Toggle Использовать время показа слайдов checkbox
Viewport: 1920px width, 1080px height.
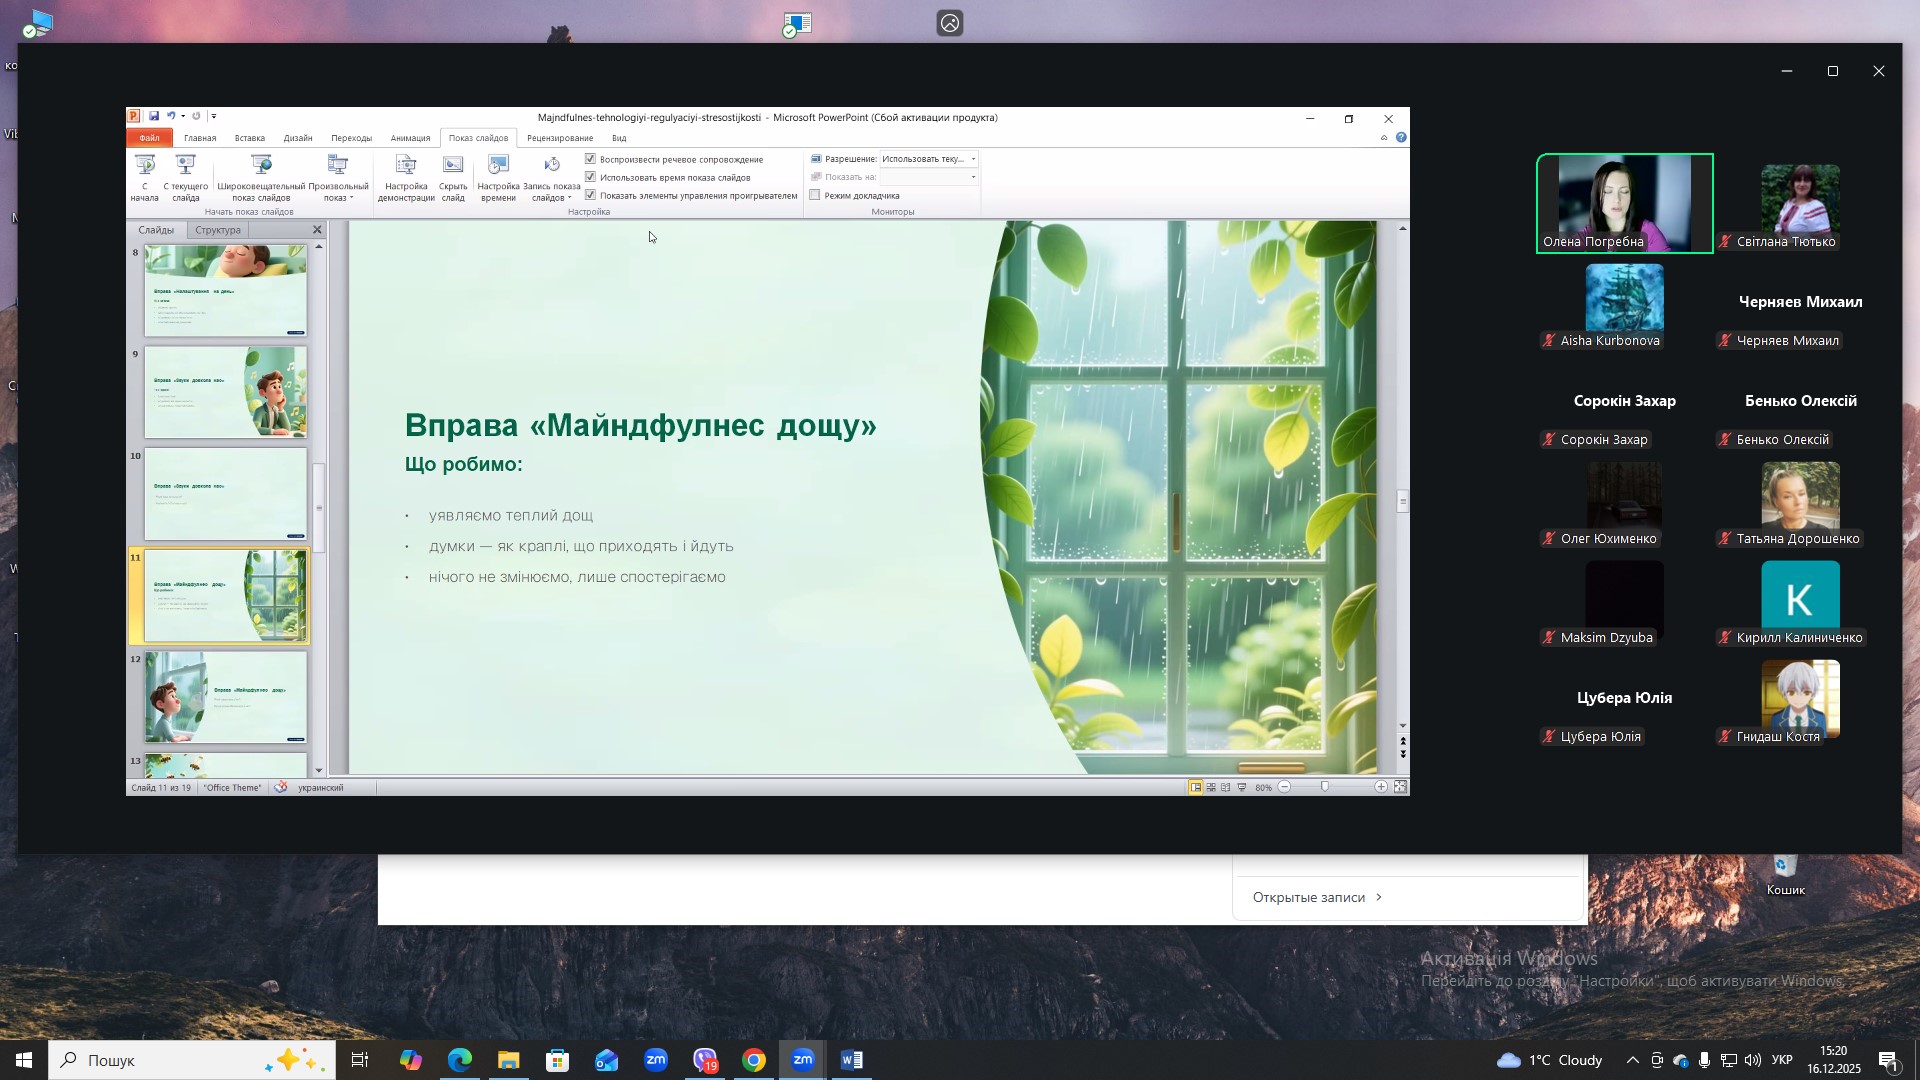tap(591, 177)
